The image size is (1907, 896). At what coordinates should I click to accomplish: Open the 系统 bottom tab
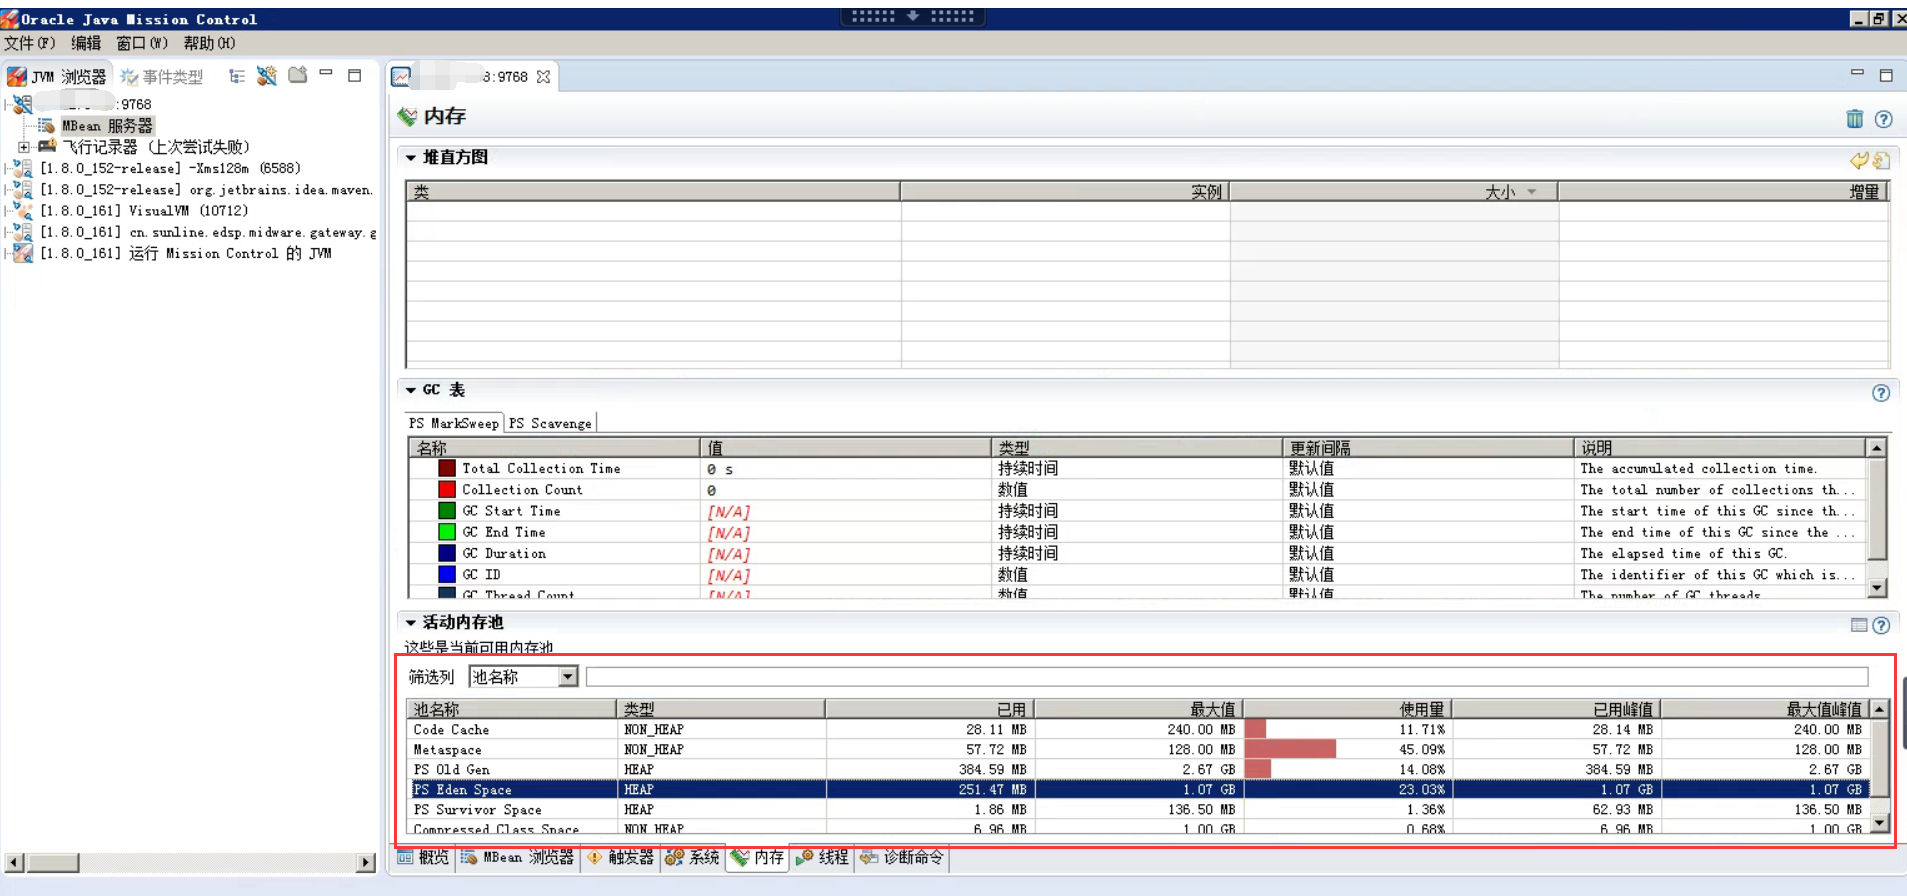coord(693,857)
